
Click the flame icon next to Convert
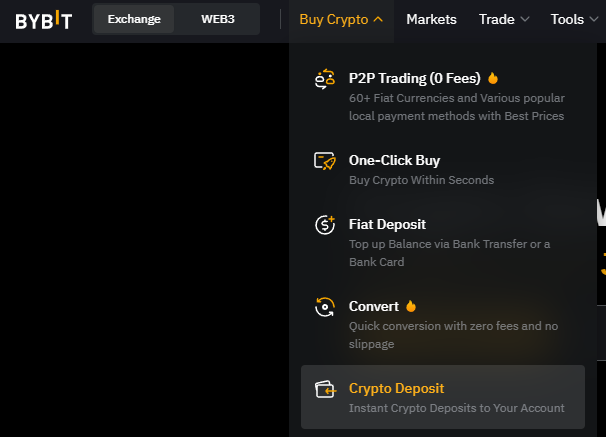click(x=411, y=306)
